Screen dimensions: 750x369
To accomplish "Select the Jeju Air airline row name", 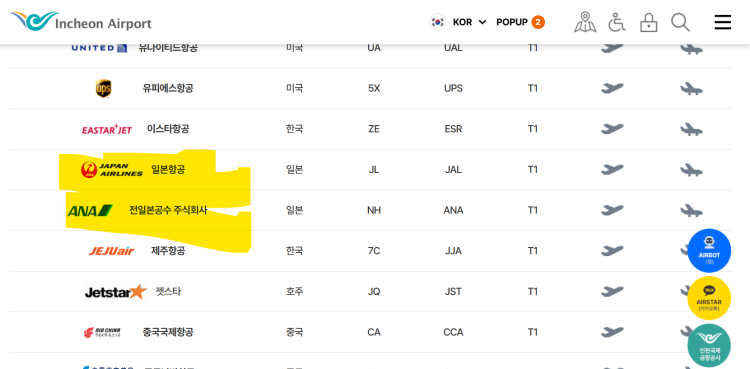I will 168,251.
